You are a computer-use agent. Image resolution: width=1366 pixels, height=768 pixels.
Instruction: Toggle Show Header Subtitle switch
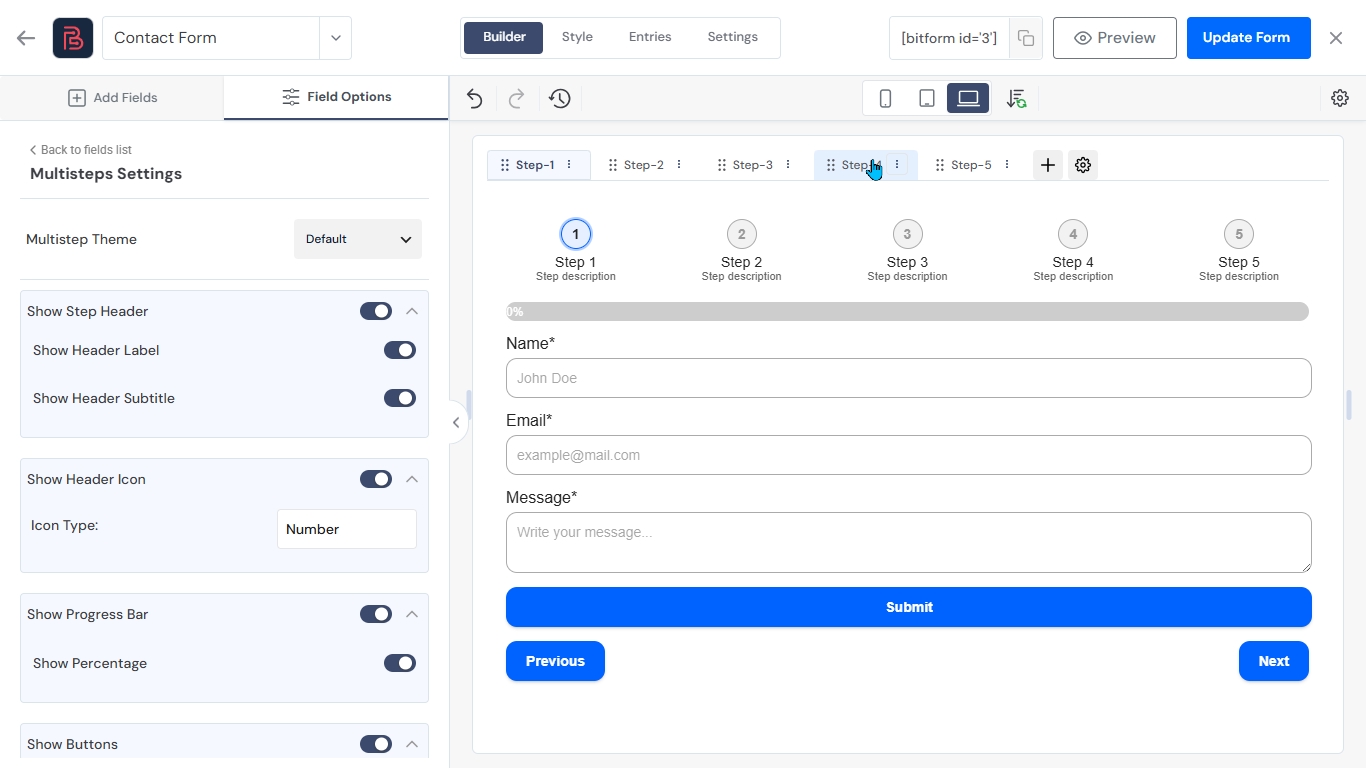(400, 398)
